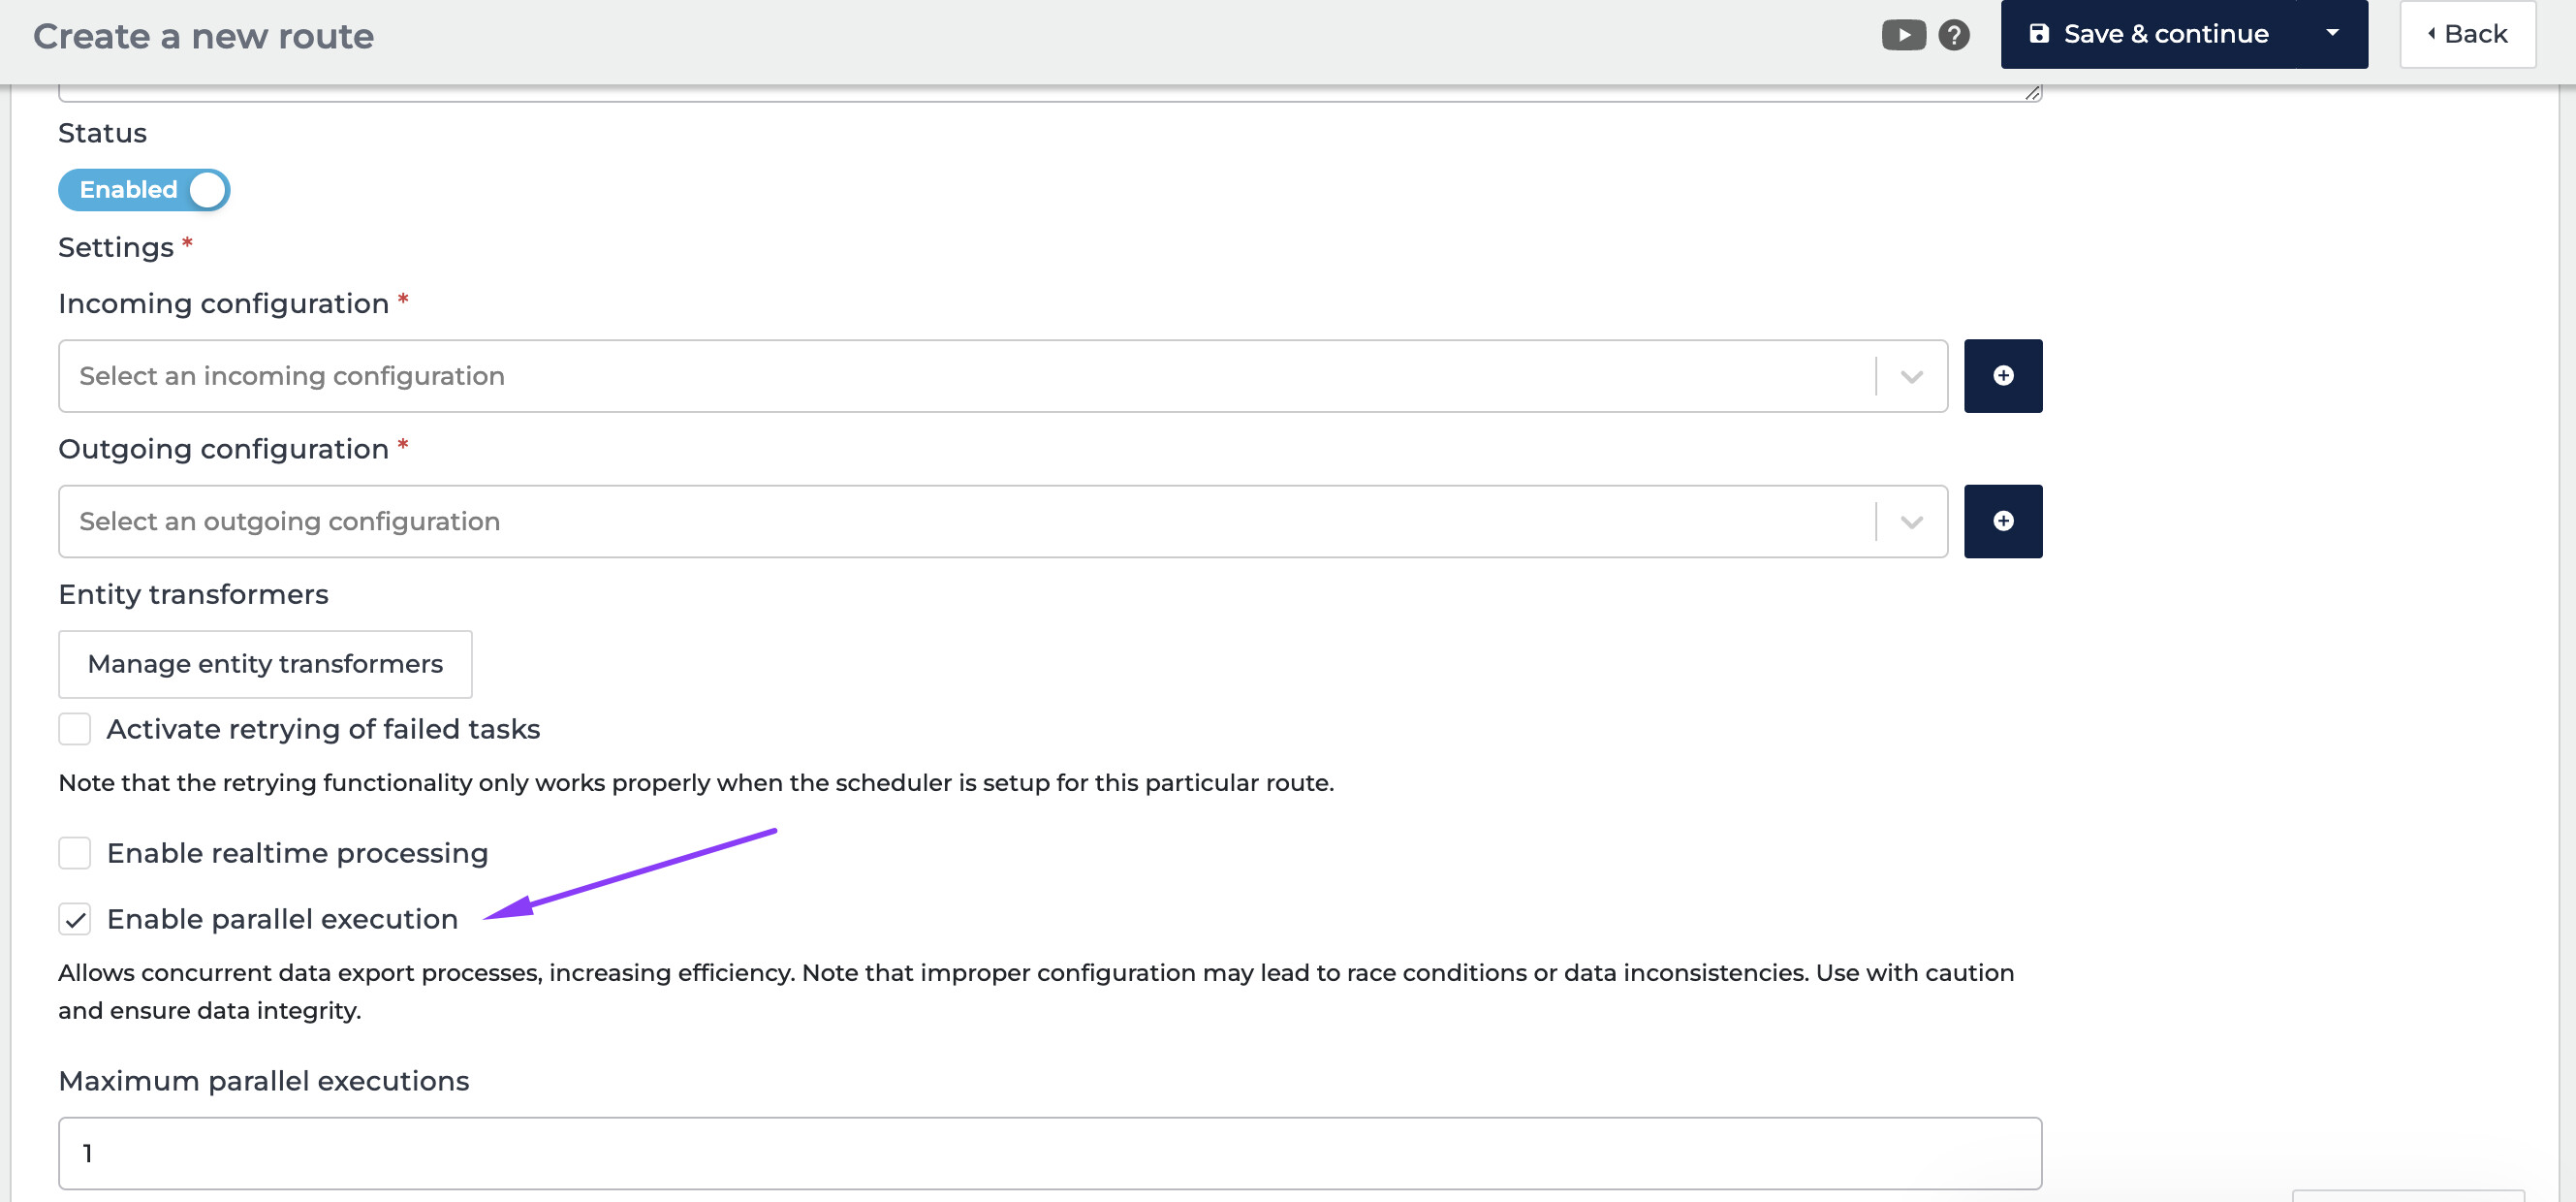Click textarea resize handle corner

click(2032, 93)
